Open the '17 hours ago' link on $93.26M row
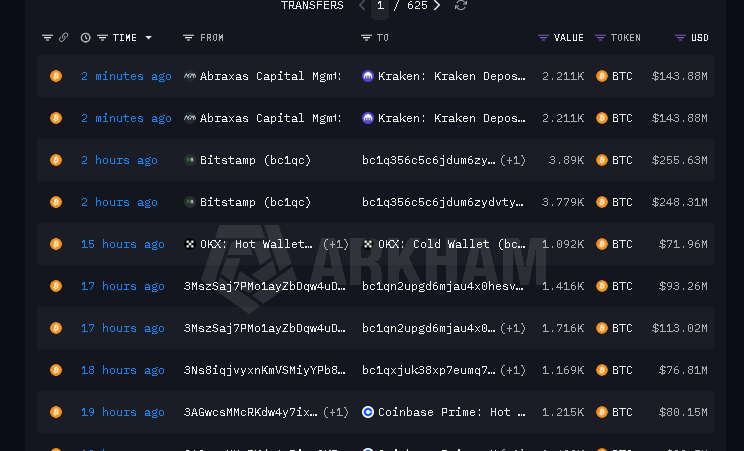Viewport: 744px width, 451px height. [x=123, y=286]
